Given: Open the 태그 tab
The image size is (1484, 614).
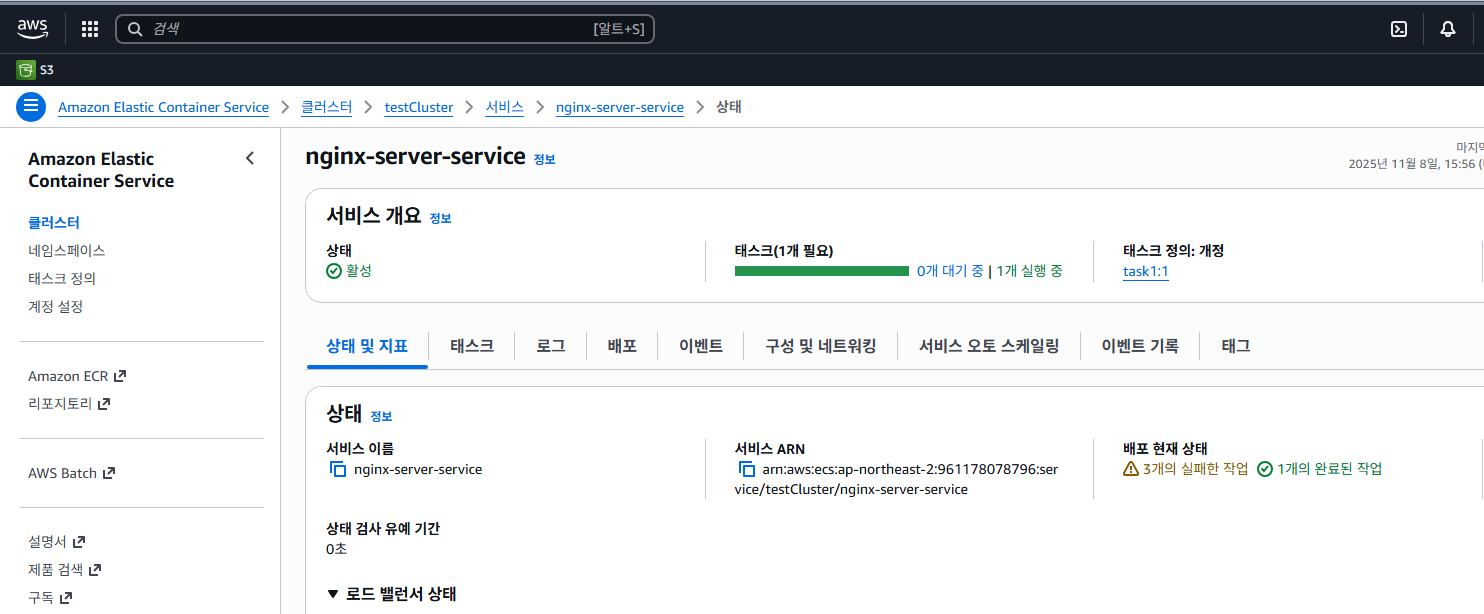Looking at the screenshot, I should [x=1236, y=346].
